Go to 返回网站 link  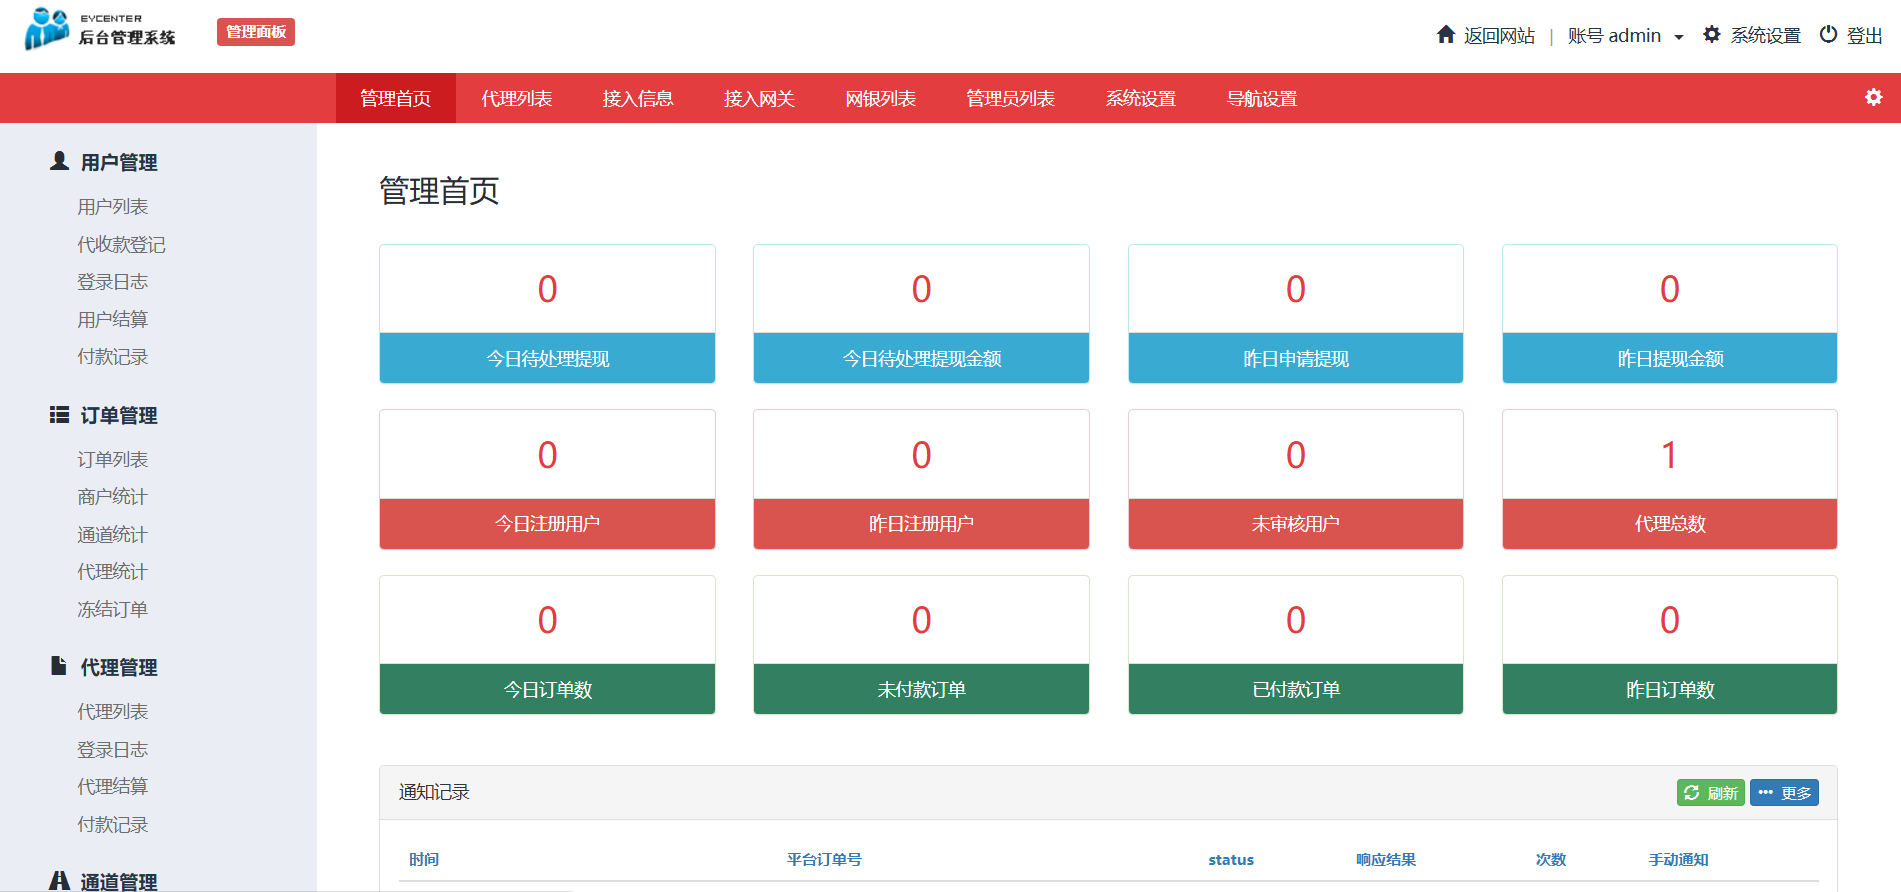point(1499,36)
